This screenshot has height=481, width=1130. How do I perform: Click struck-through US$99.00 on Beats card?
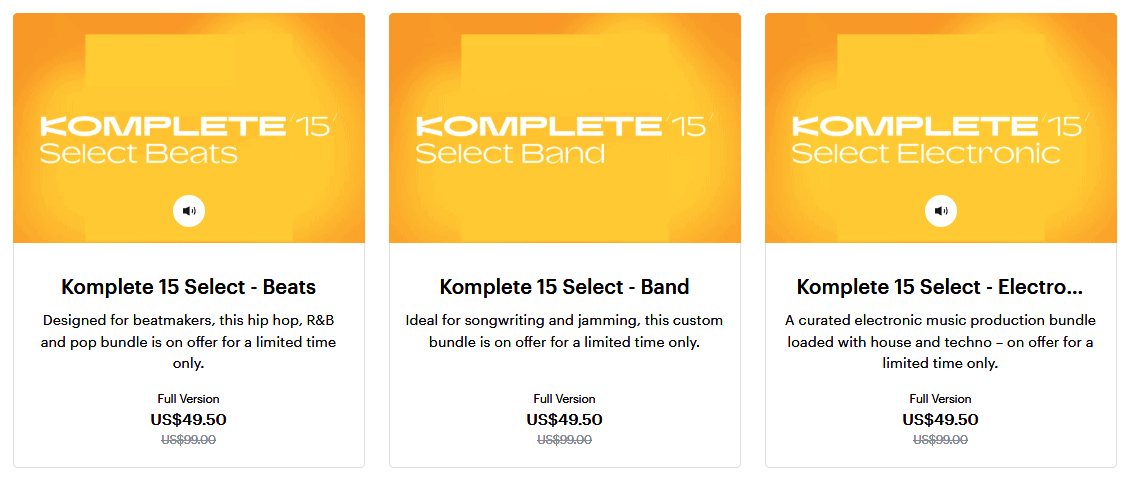(x=189, y=440)
